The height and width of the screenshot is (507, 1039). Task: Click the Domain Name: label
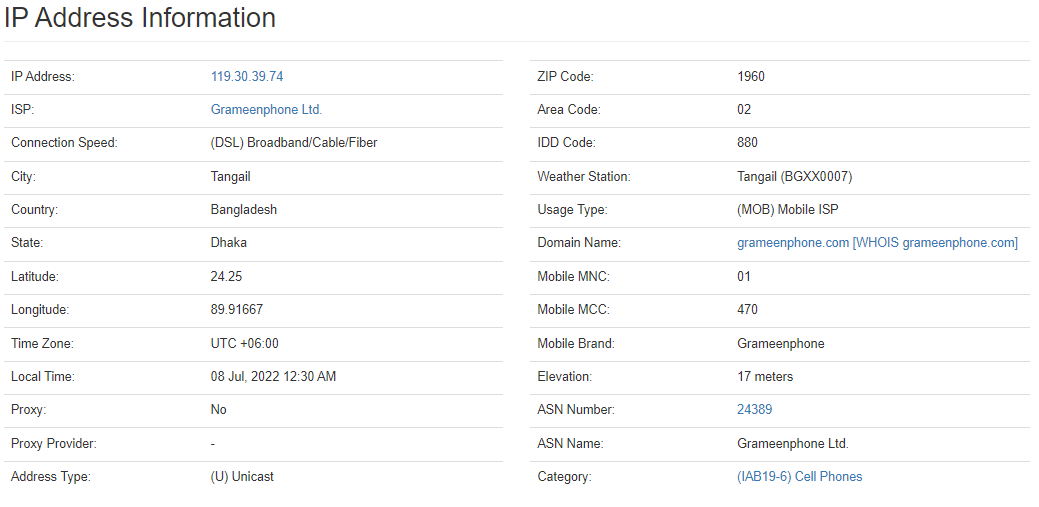tap(579, 243)
